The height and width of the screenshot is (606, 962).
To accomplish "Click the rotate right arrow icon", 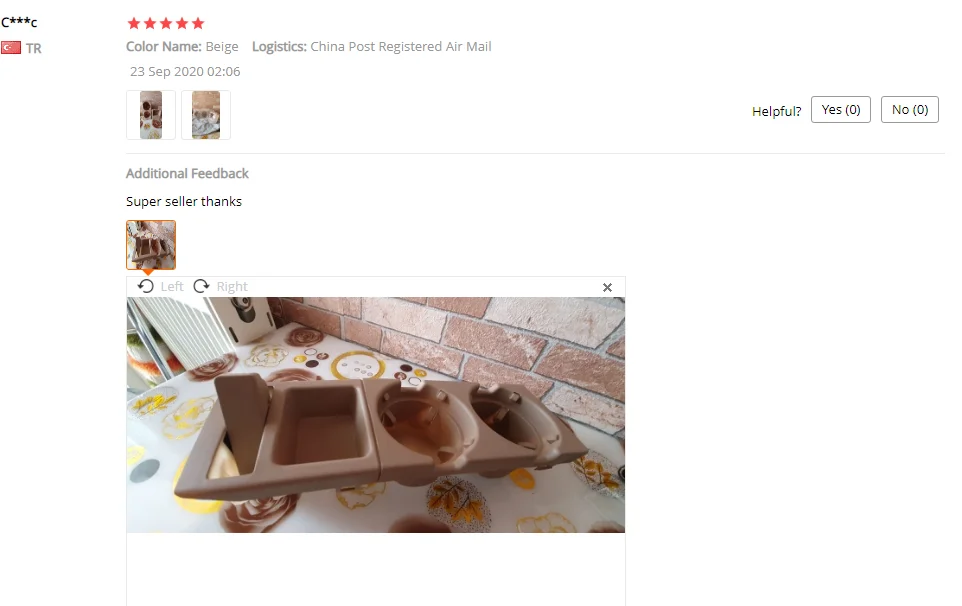I will [x=201, y=286].
